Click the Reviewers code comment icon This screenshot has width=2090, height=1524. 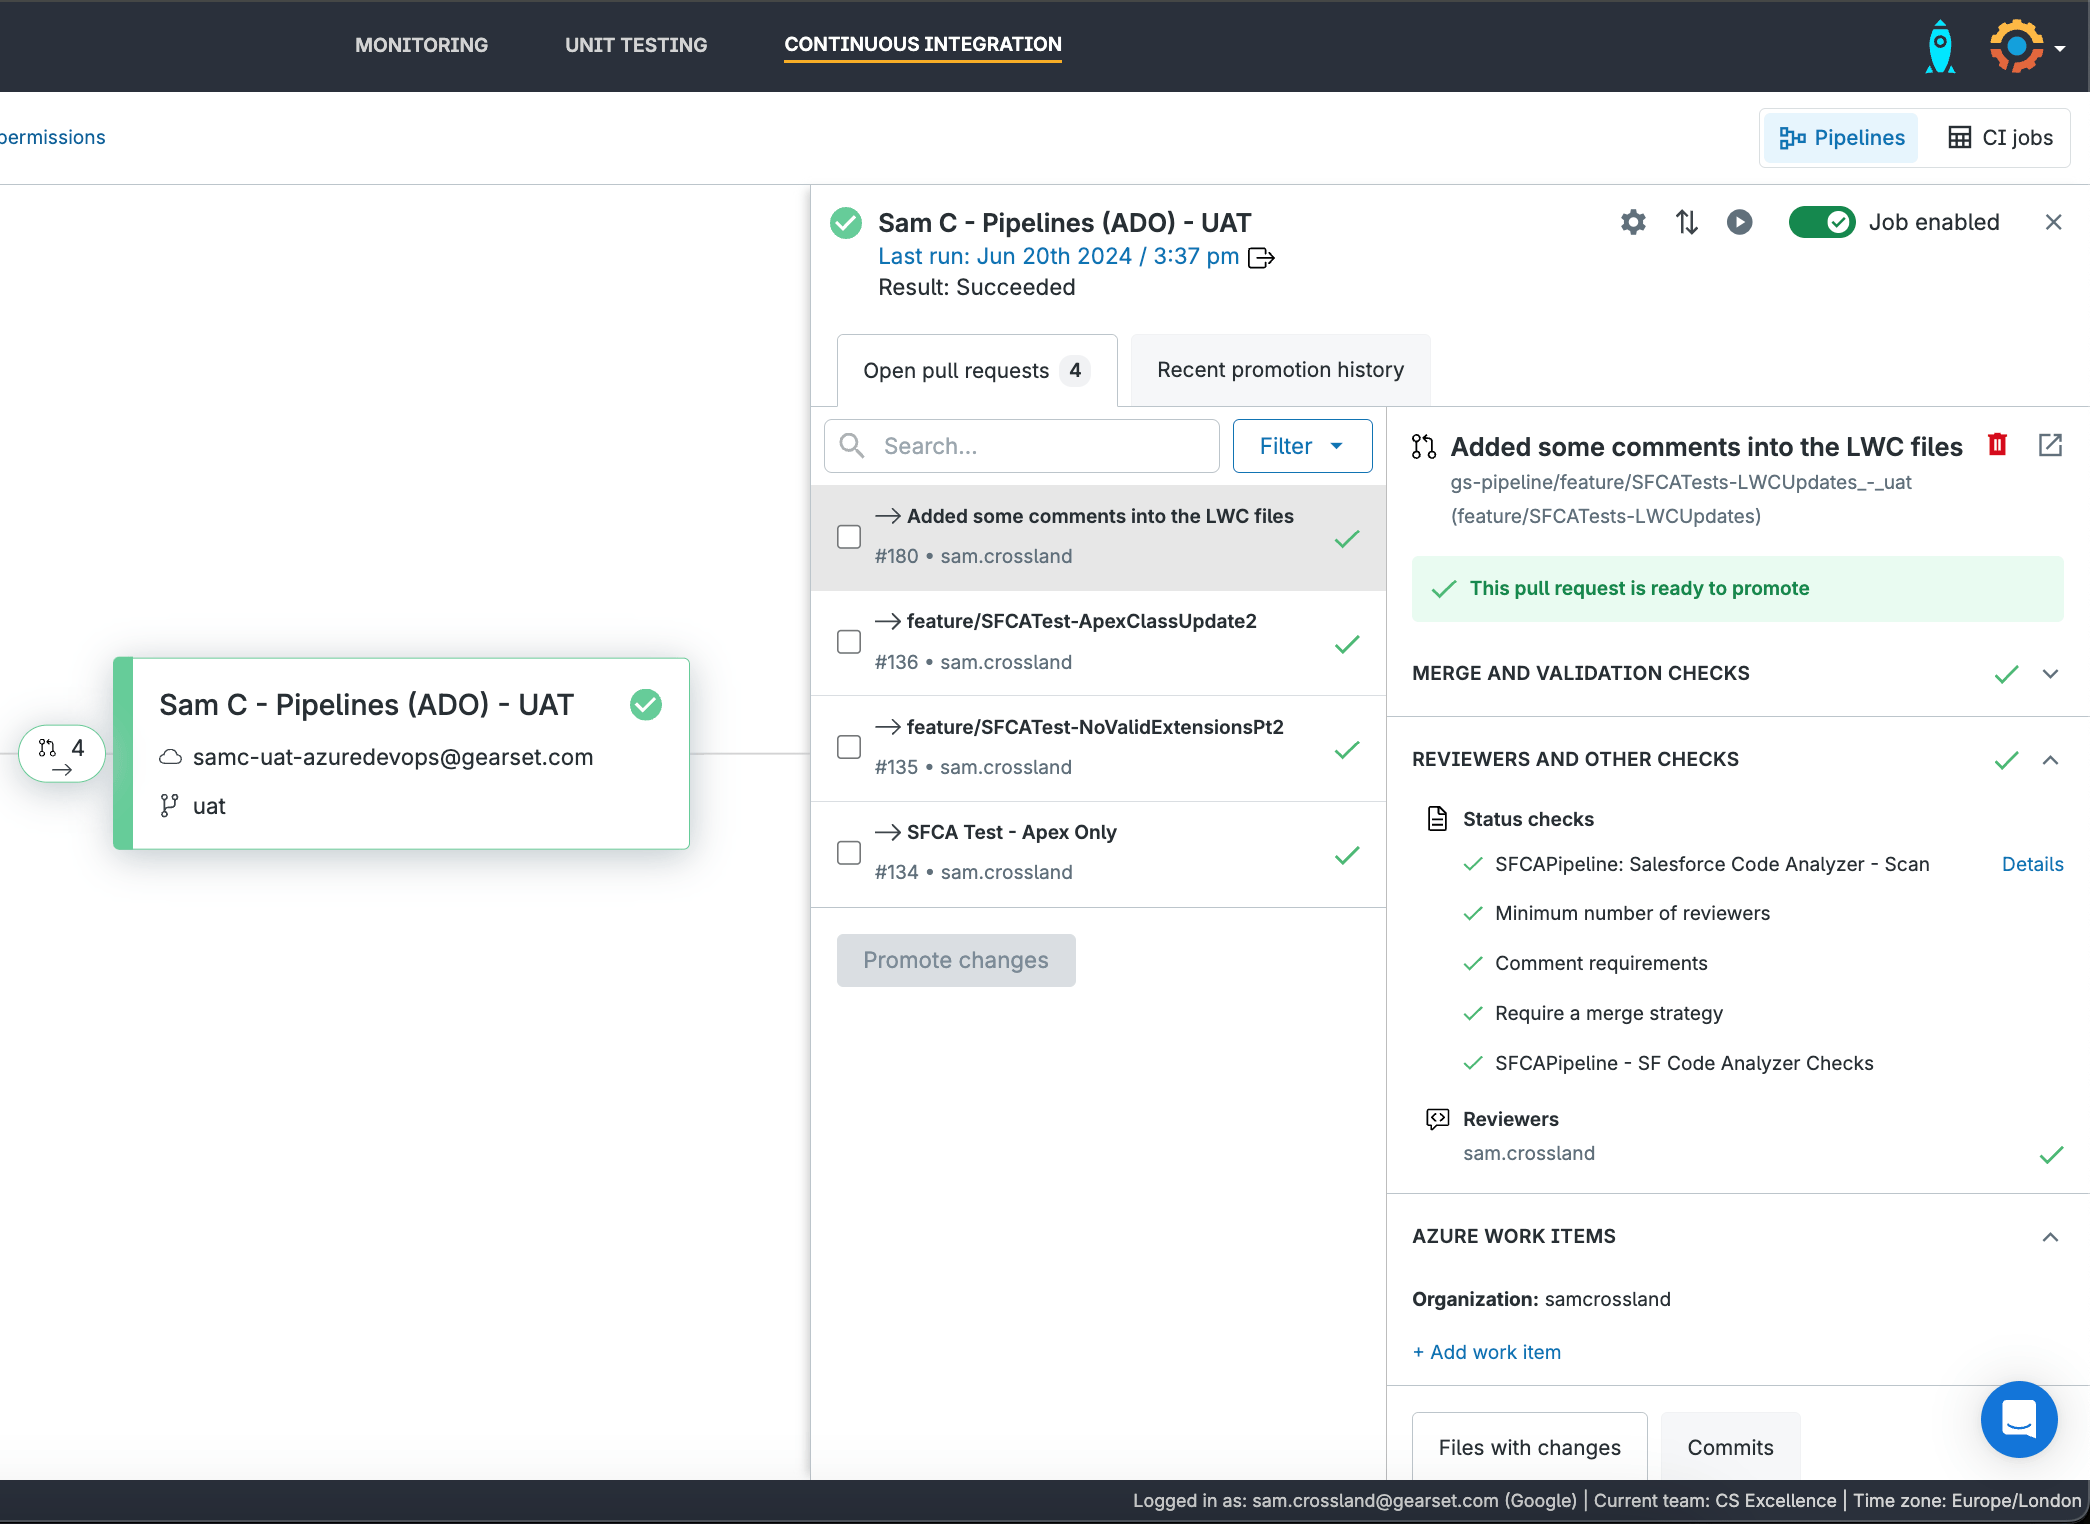coord(1437,1119)
